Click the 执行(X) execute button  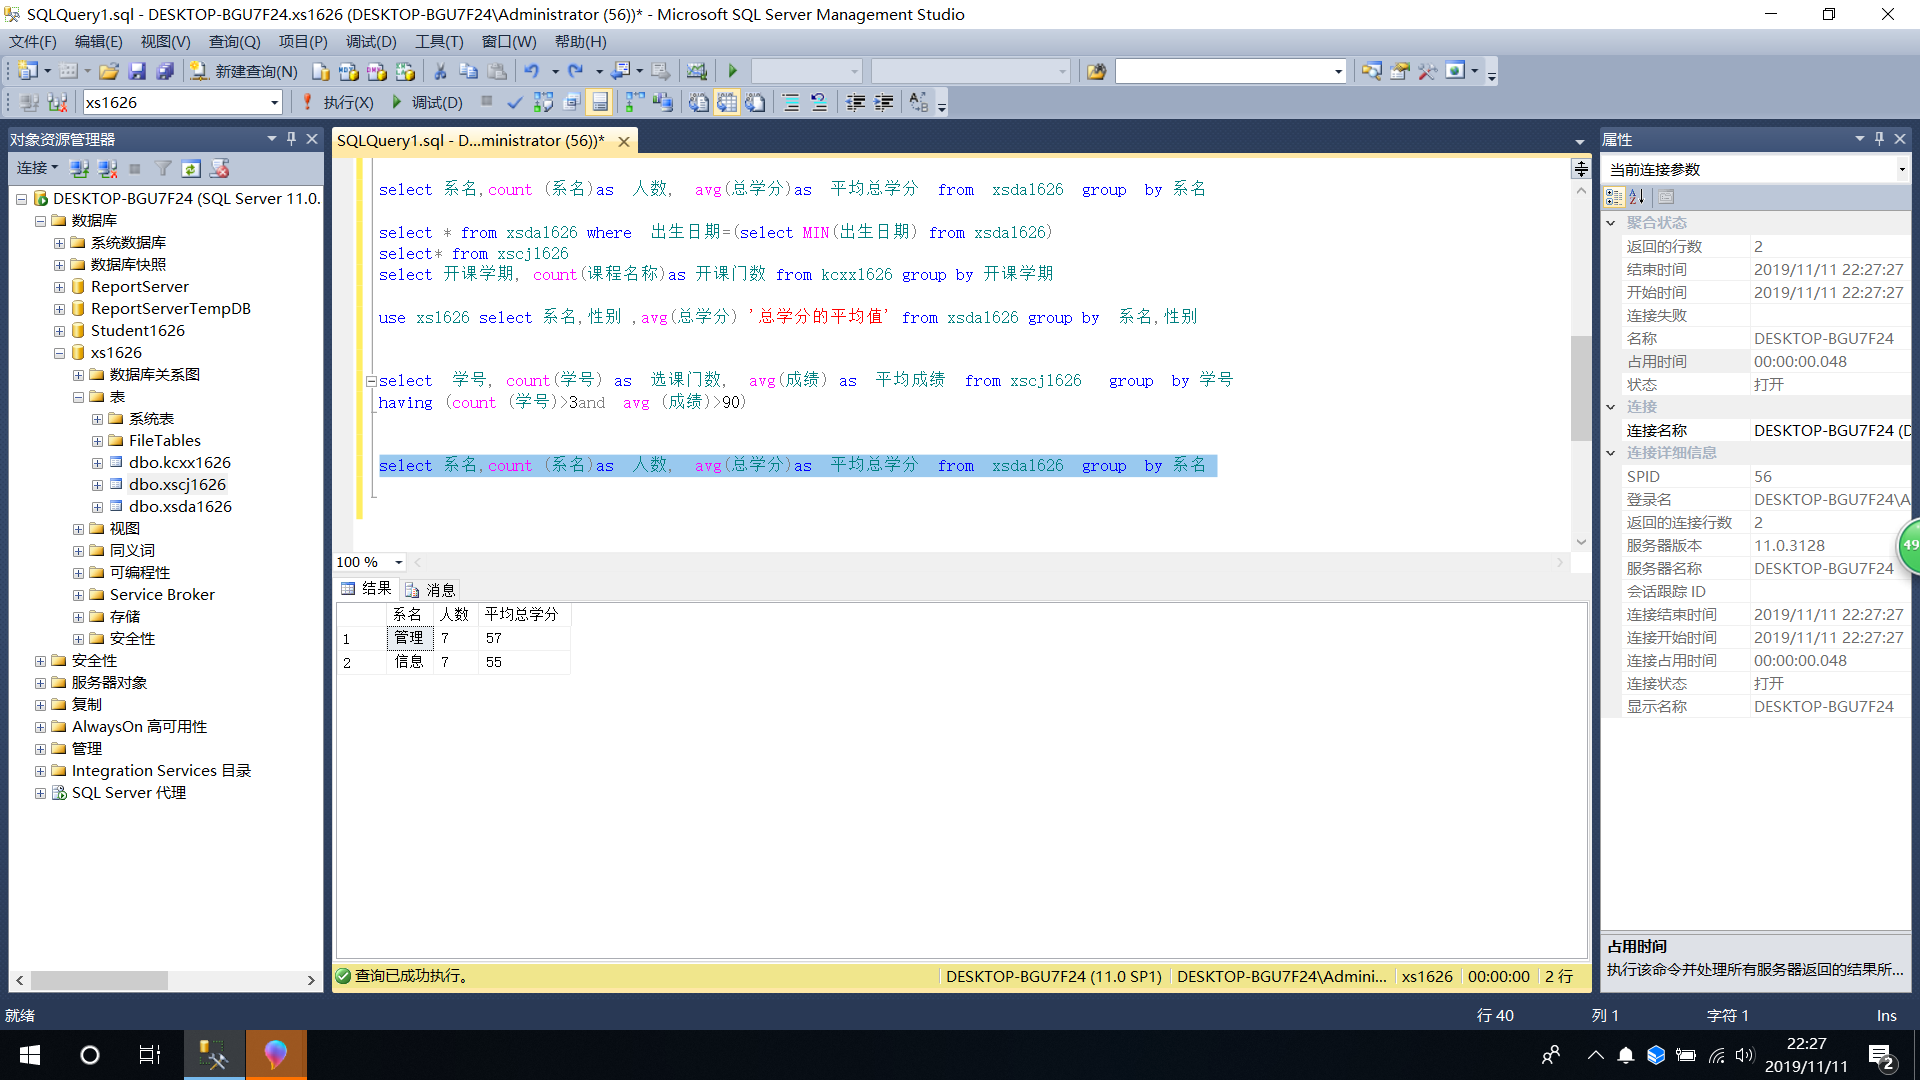pos(338,102)
